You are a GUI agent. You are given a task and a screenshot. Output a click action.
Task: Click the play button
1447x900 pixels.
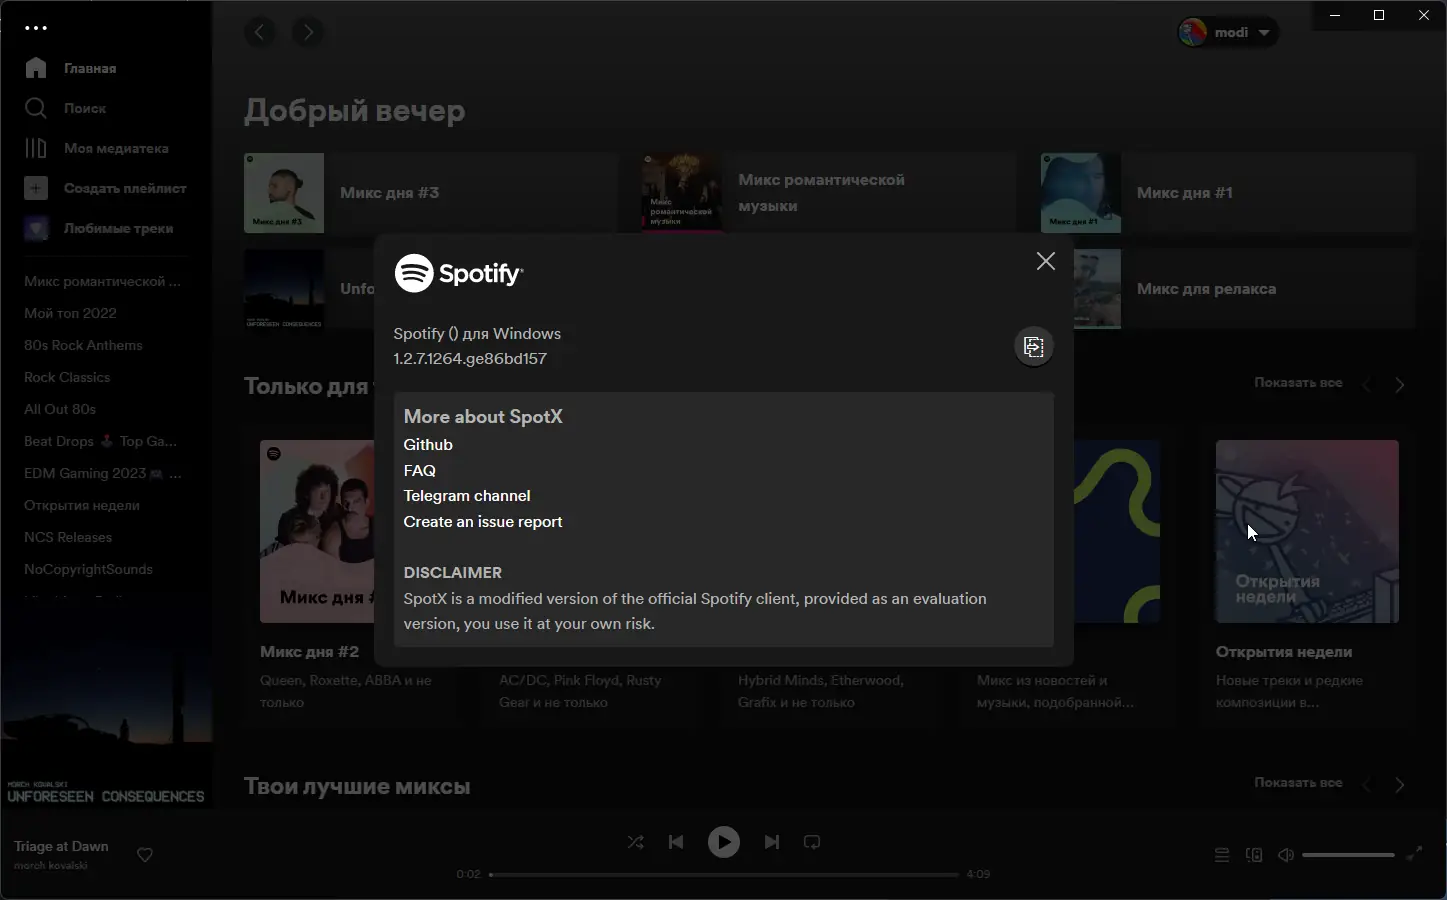[x=724, y=842]
